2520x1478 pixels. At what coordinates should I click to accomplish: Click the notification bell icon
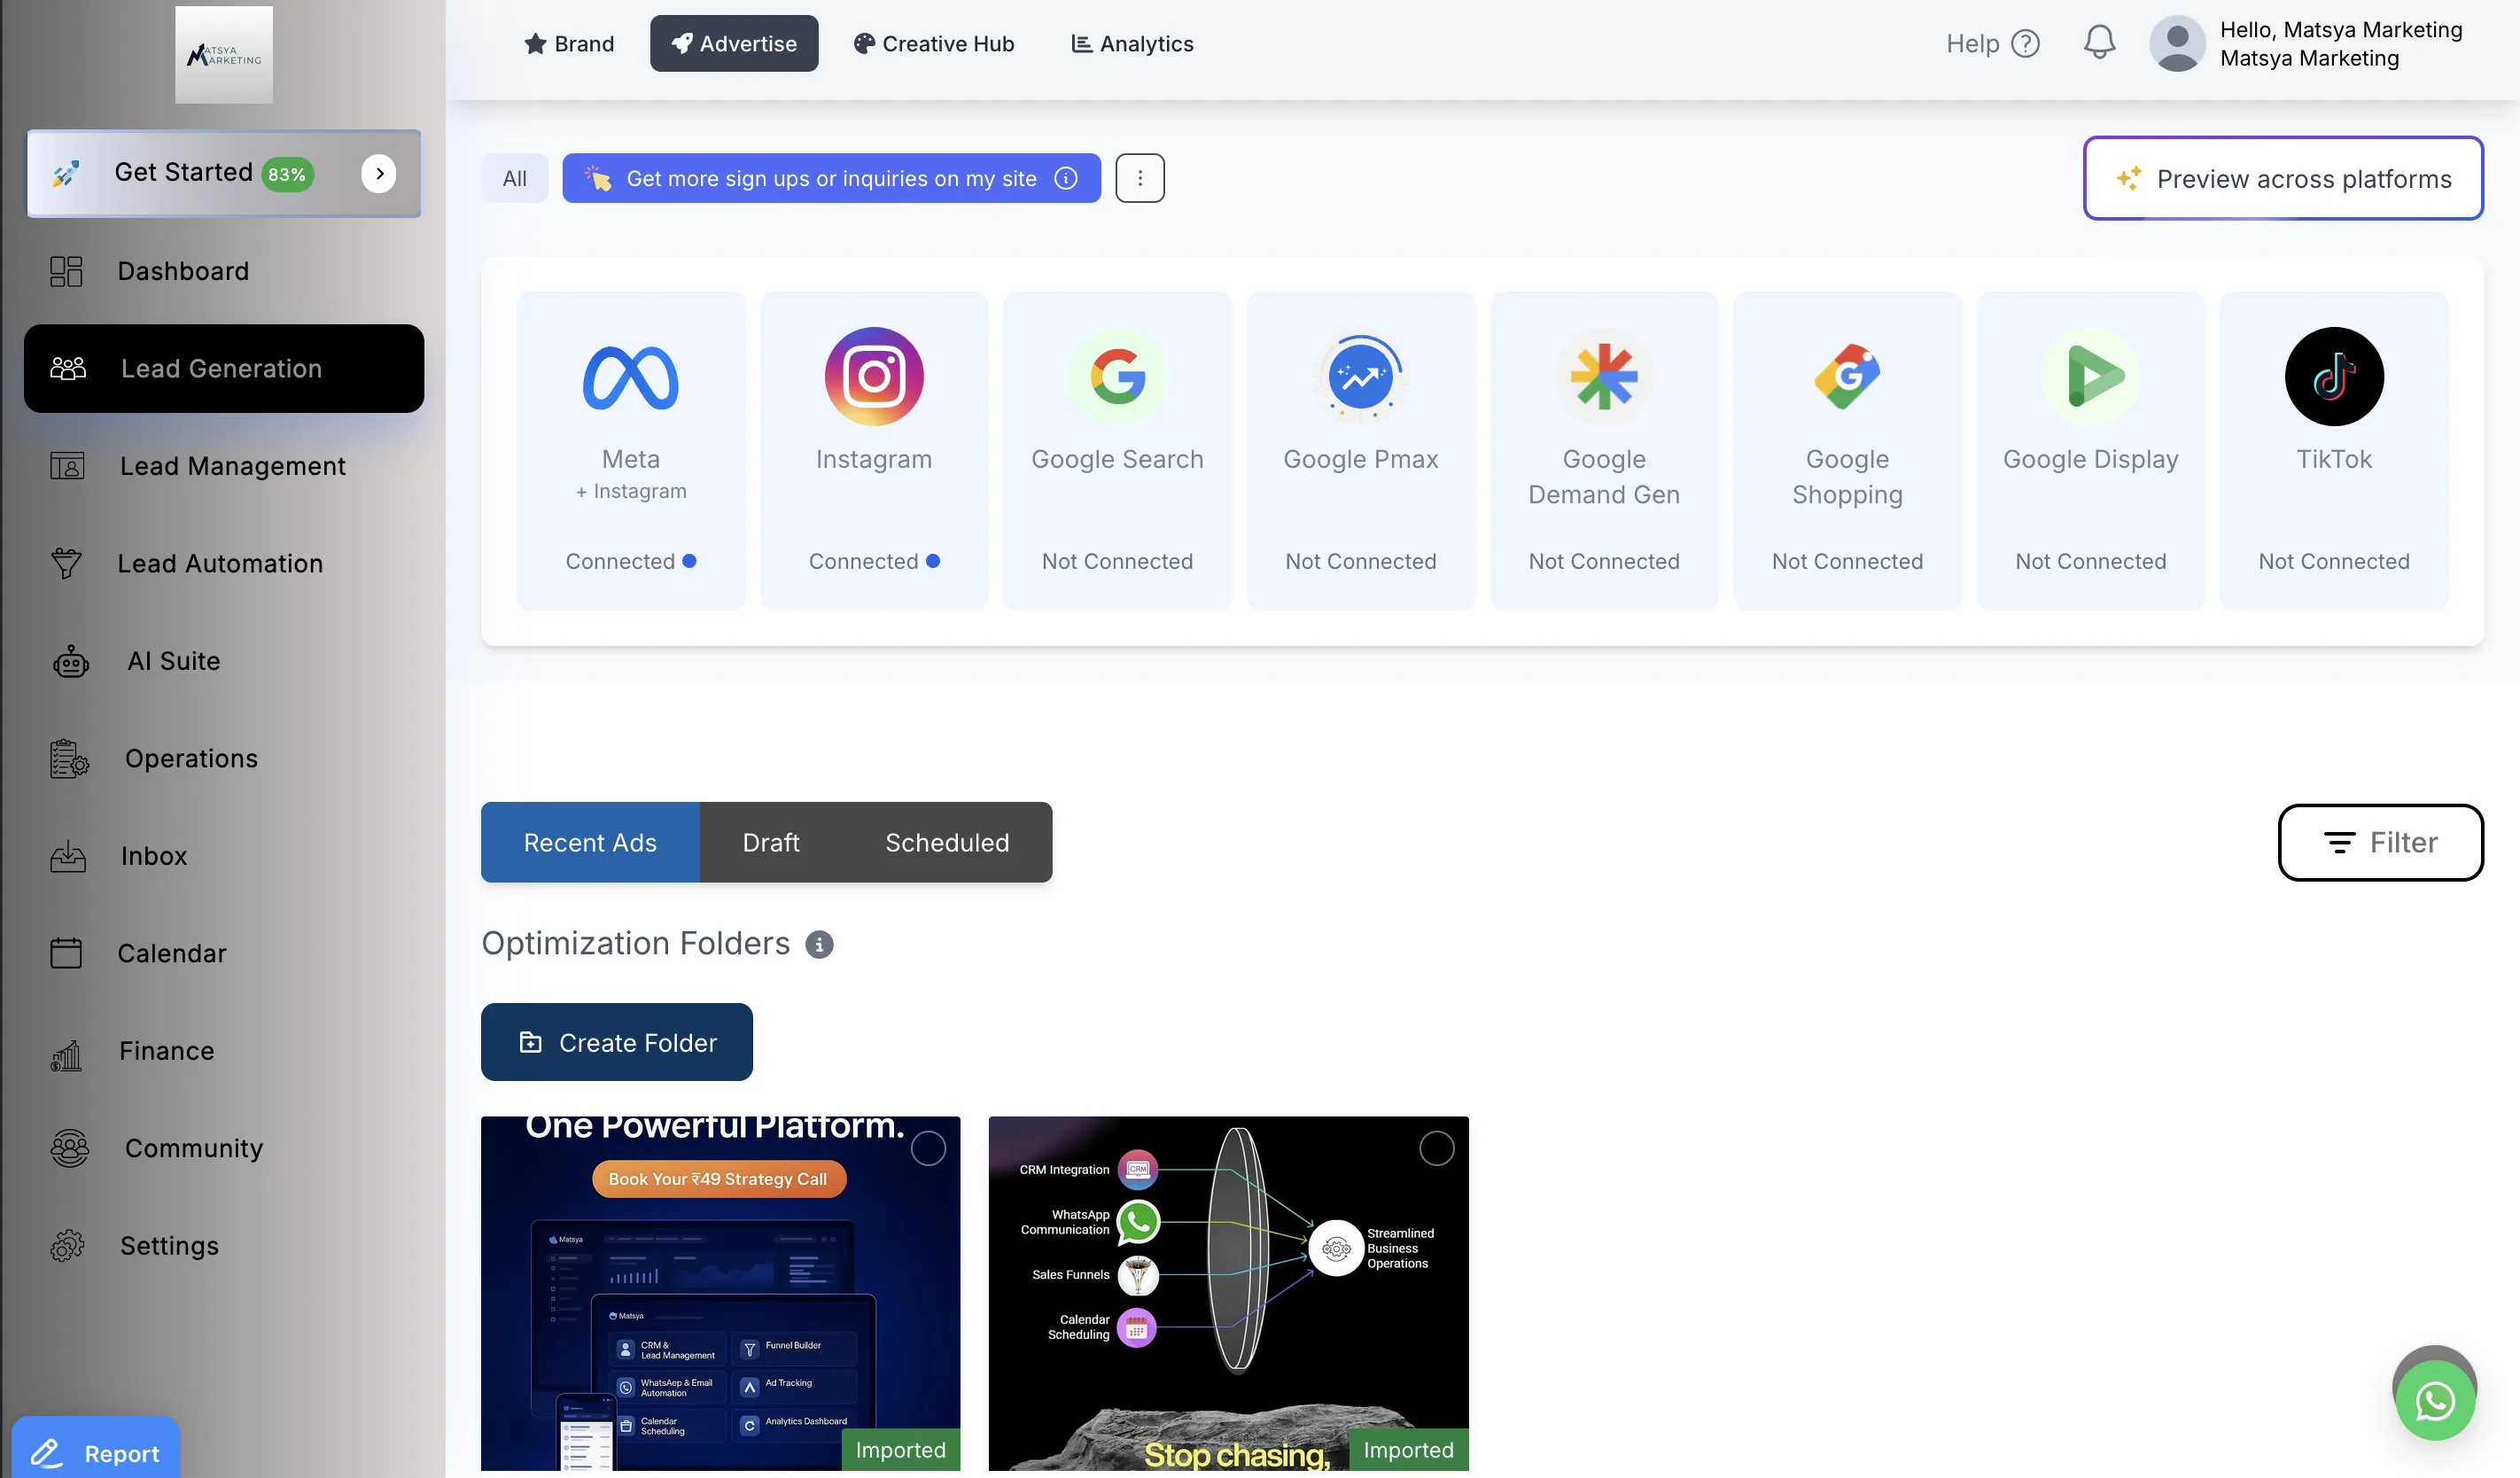tap(2099, 43)
